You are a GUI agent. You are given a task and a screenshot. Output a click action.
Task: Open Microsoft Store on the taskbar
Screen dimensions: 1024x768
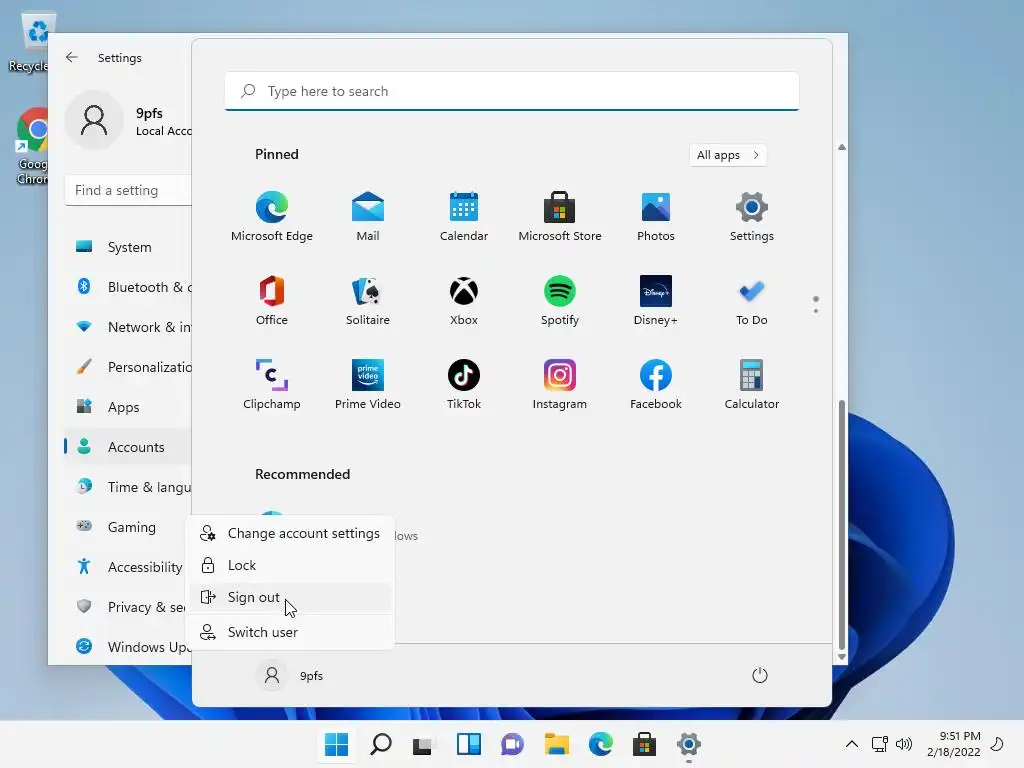[644, 744]
